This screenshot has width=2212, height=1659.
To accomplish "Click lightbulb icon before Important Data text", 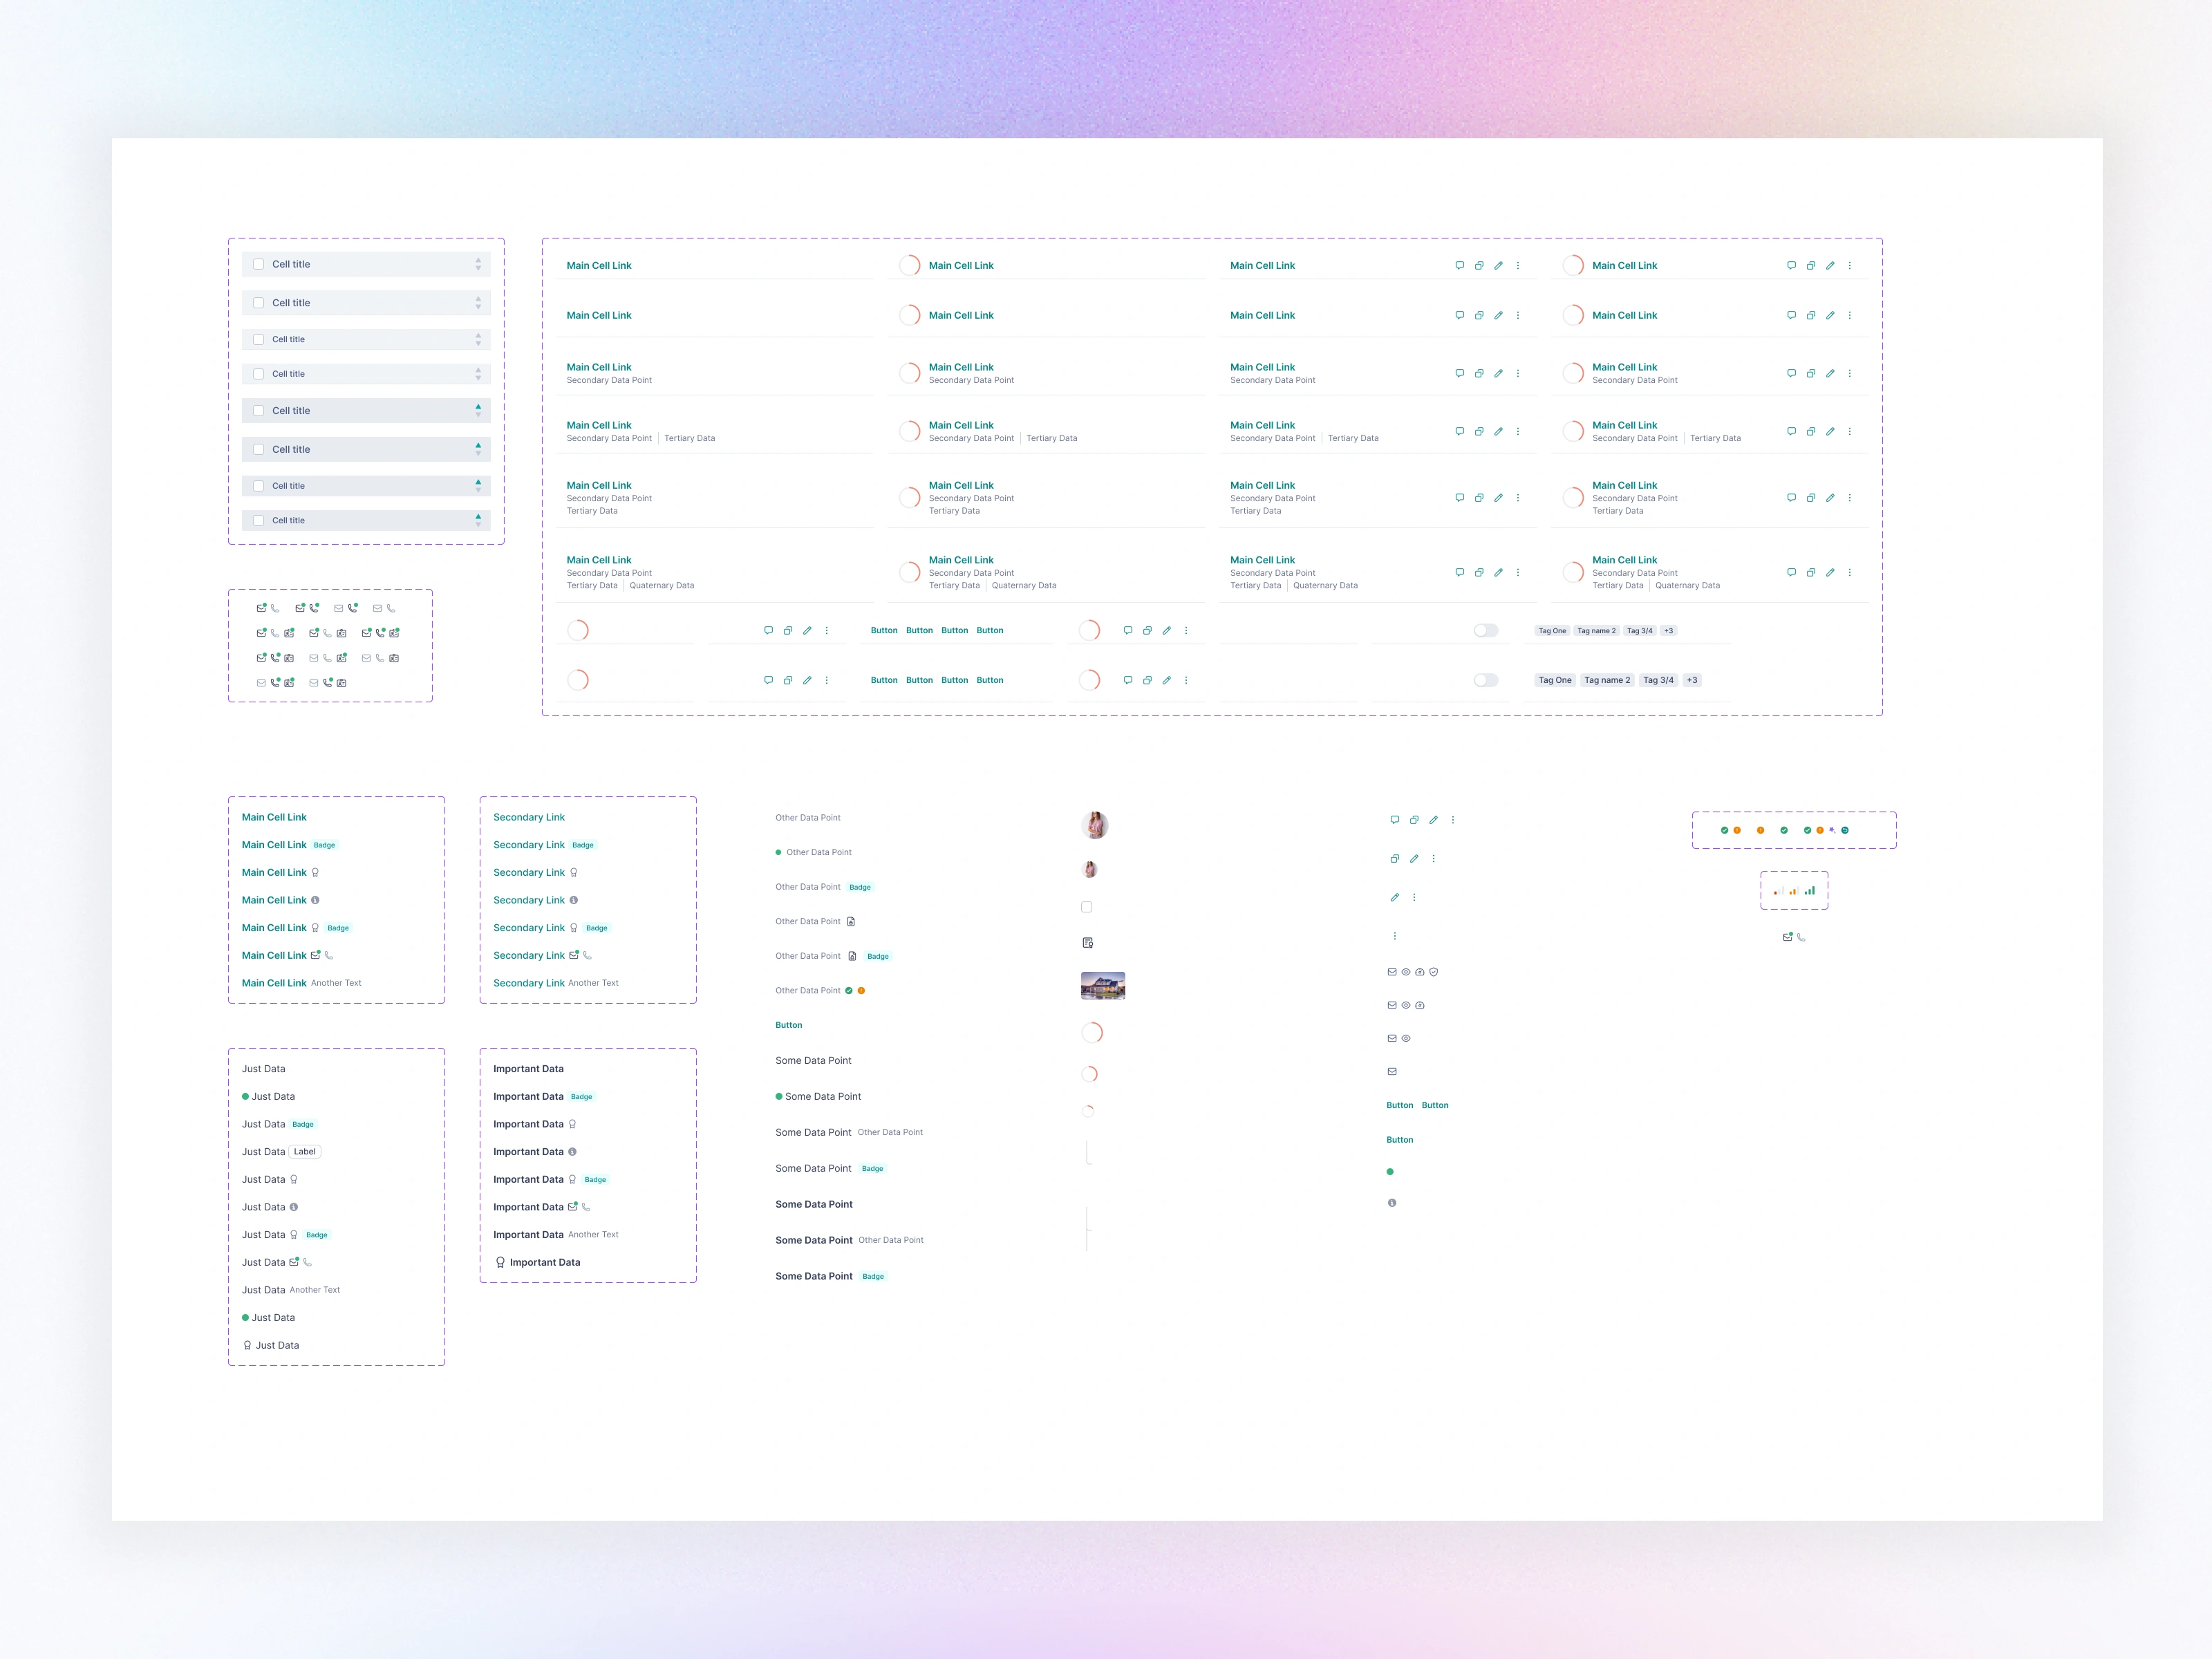I will point(500,1262).
